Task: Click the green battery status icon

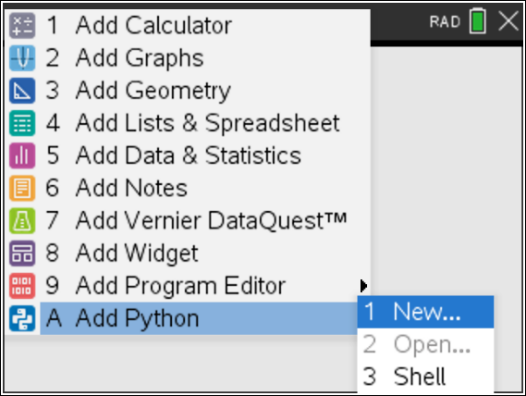Action: click(x=478, y=21)
